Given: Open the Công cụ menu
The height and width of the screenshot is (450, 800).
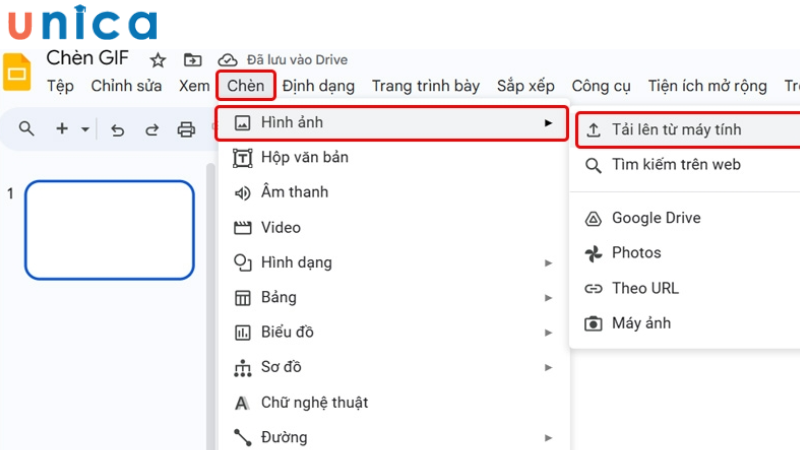Looking at the screenshot, I should (601, 86).
